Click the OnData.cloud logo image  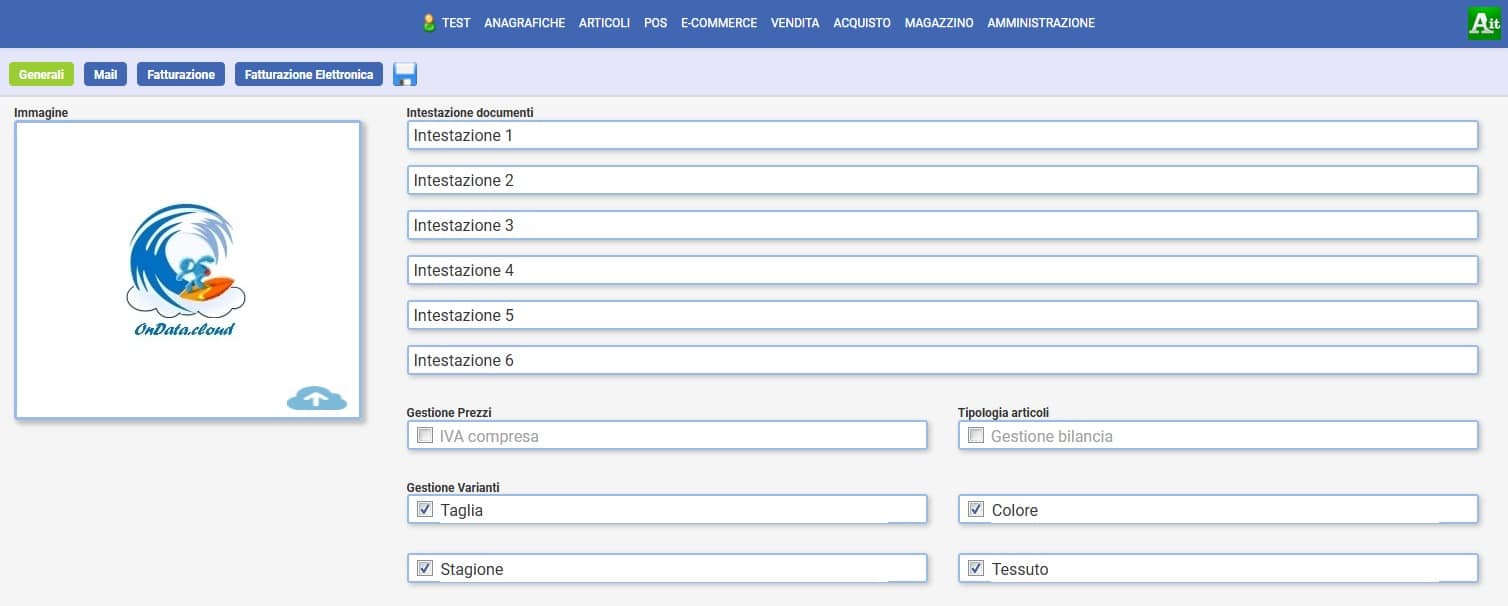[186, 270]
